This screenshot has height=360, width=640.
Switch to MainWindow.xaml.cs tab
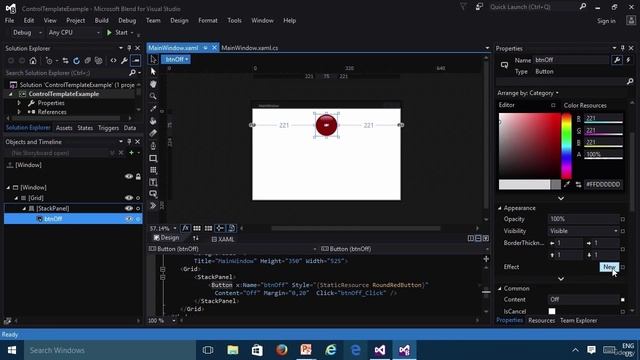click(249, 48)
